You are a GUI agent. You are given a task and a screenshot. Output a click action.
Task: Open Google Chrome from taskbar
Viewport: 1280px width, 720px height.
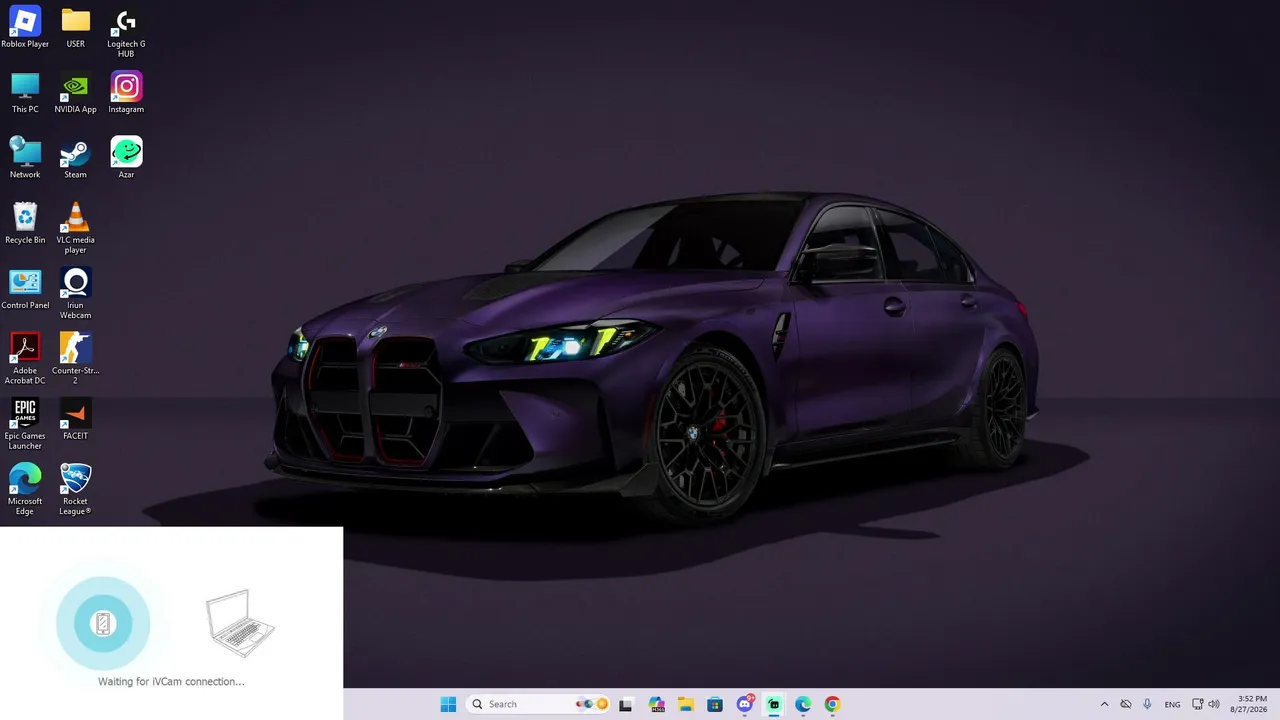pos(832,704)
